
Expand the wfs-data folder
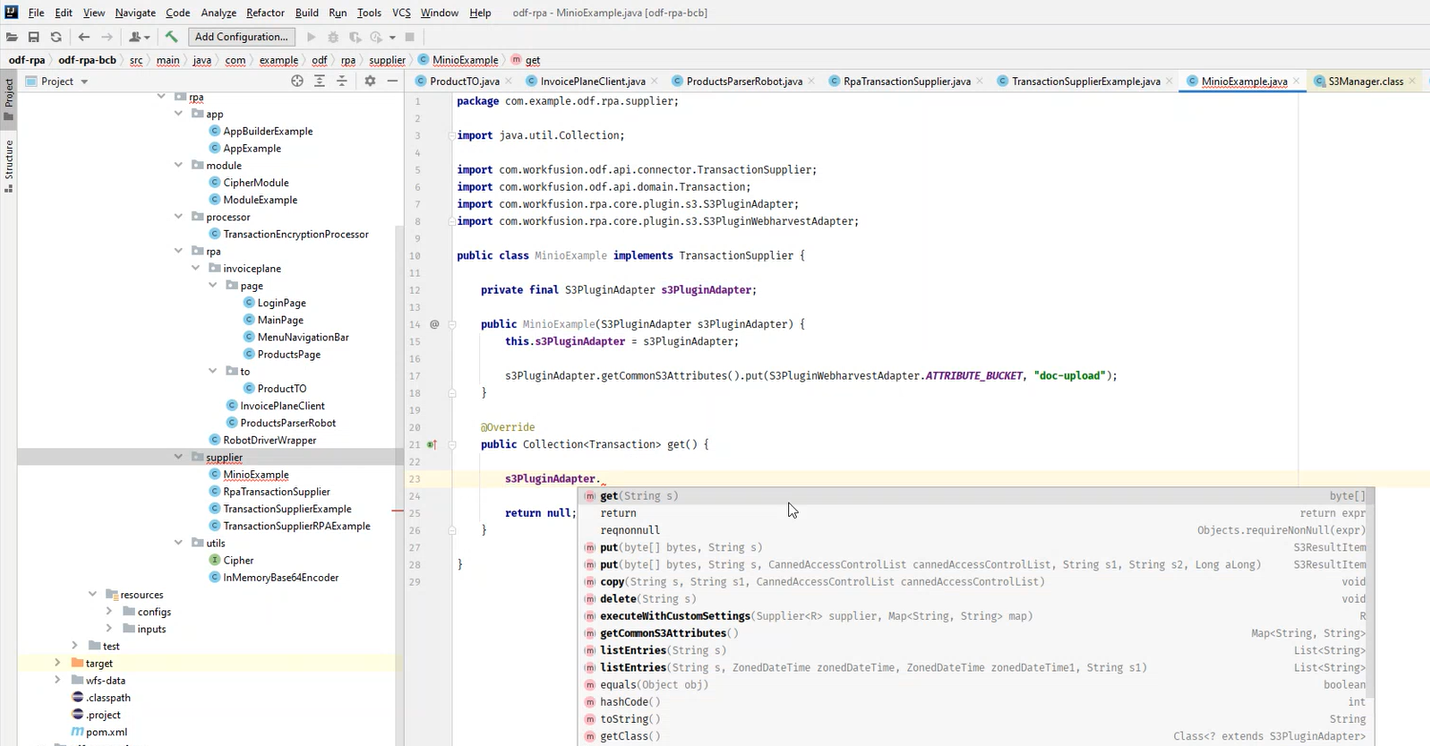(x=57, y=680)
